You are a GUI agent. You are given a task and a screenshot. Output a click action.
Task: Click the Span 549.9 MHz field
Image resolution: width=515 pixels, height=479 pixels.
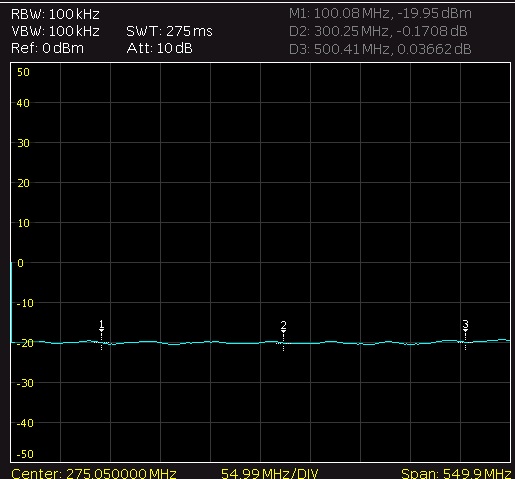tap(456, 473)
